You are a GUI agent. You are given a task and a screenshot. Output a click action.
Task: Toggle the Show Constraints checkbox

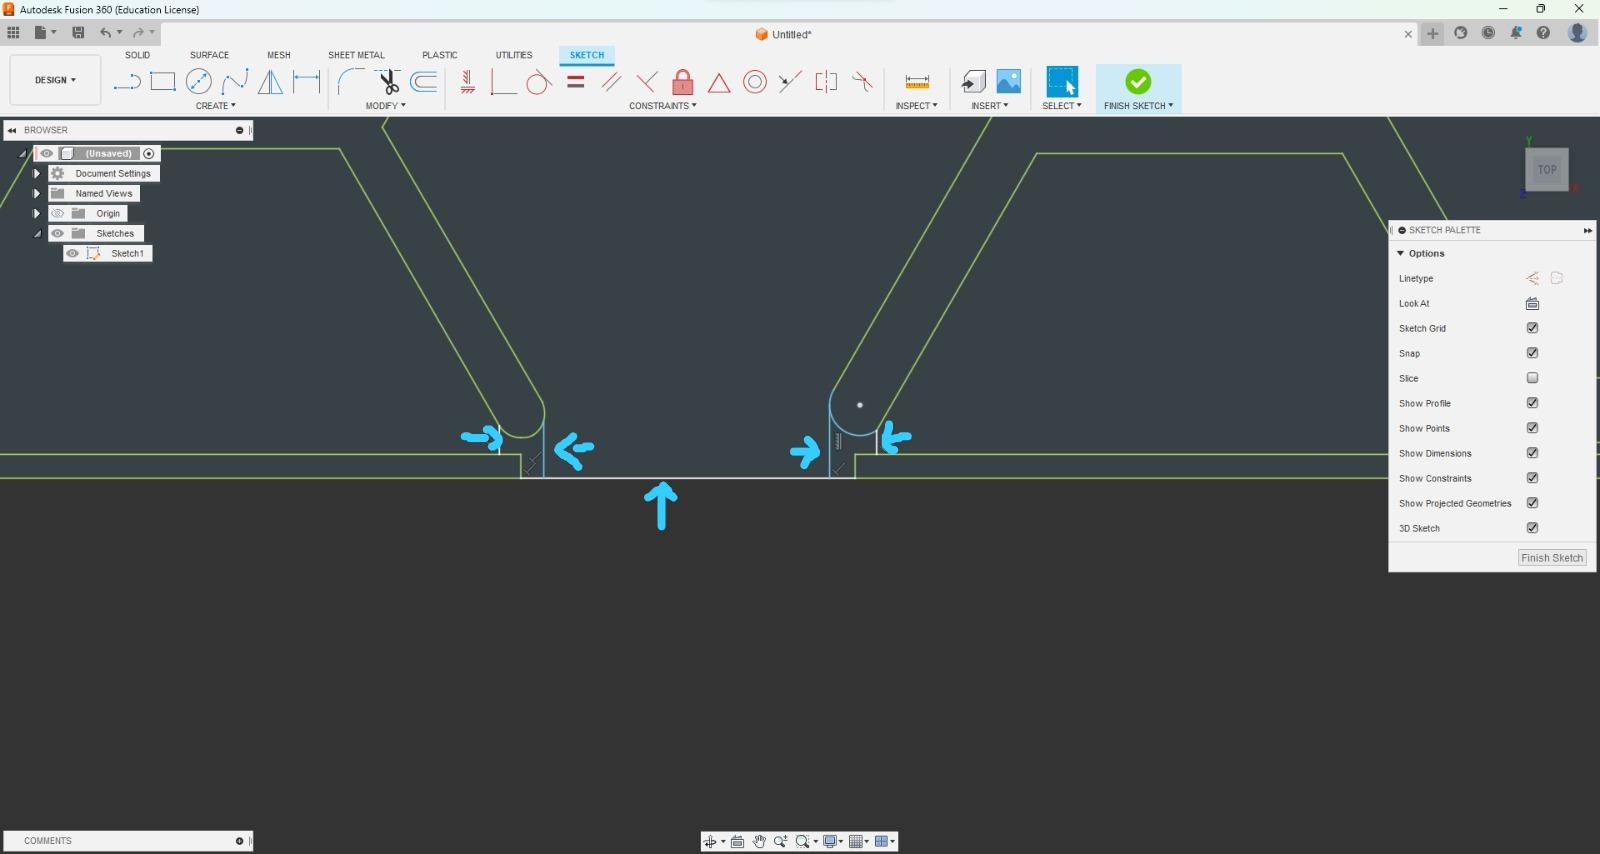point(1532,478)
